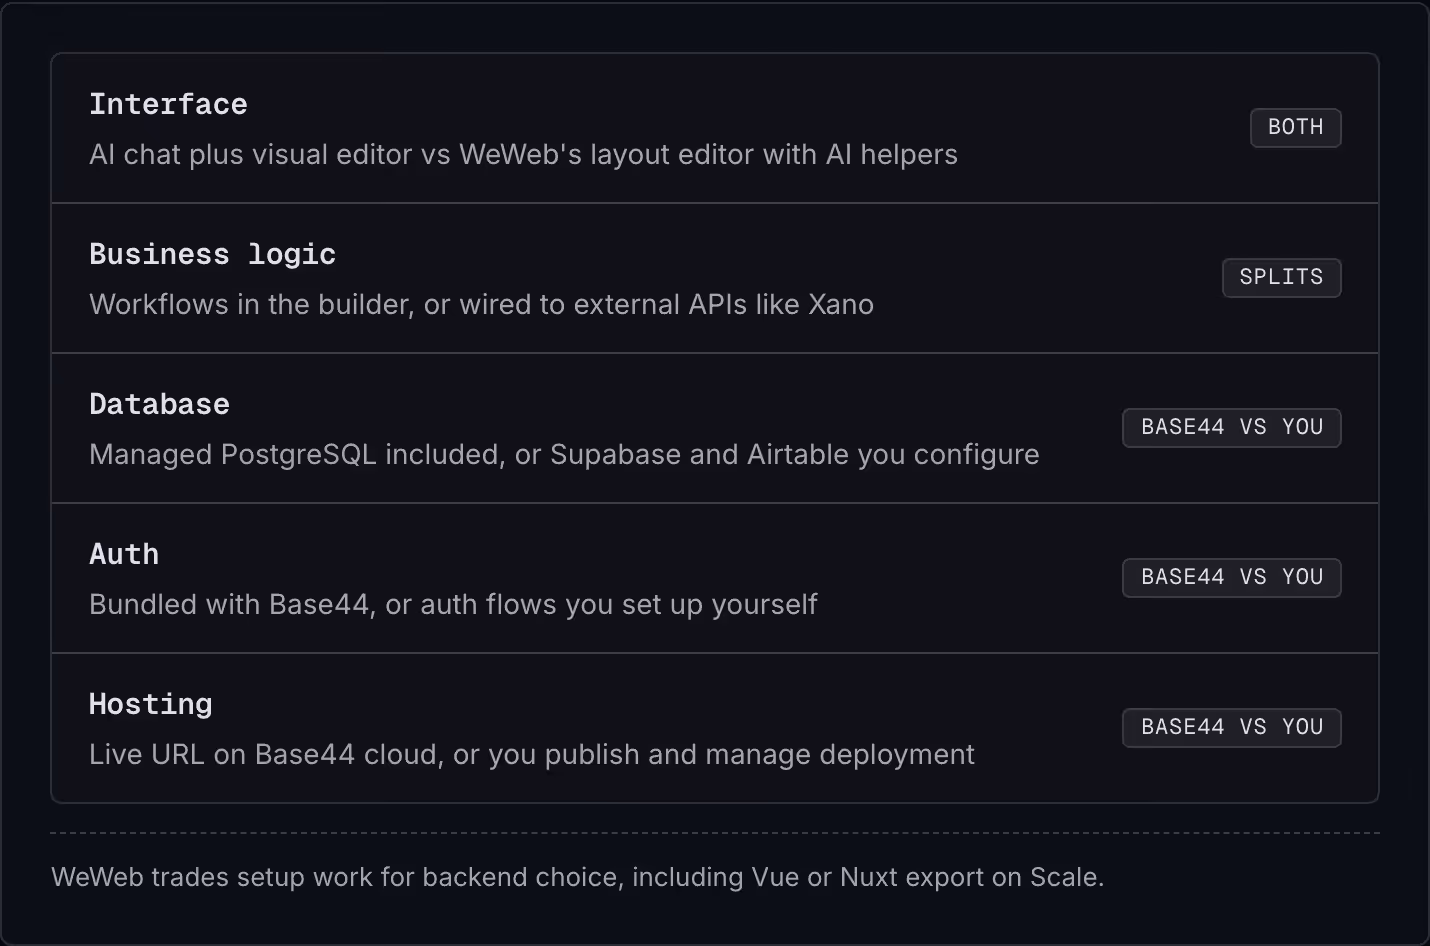Screen dimensions: 1430x946
Task: Select BASE44 VS YOU badge in Hosting row
Action: click(1231, 727)
